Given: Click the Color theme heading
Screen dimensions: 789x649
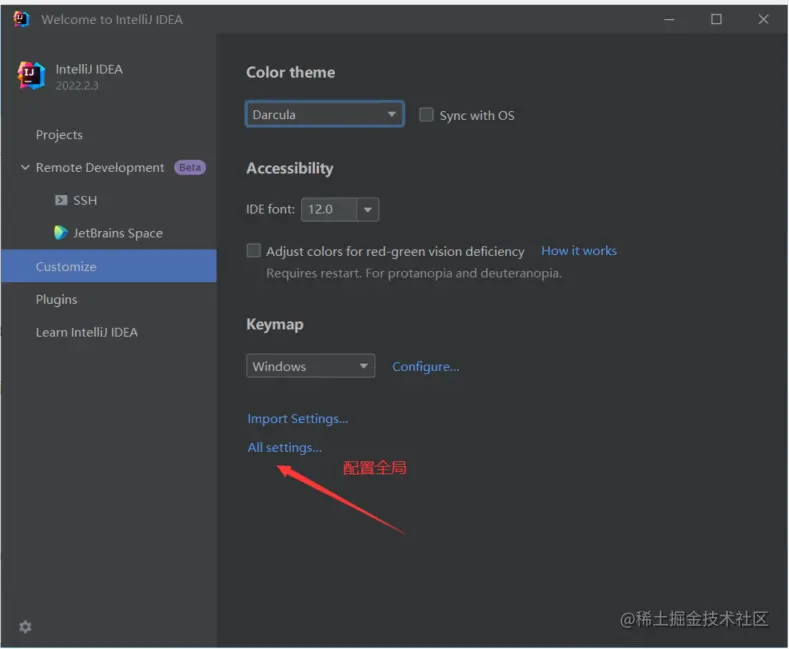Looking at the screenshot, I should tap(290, 72).
